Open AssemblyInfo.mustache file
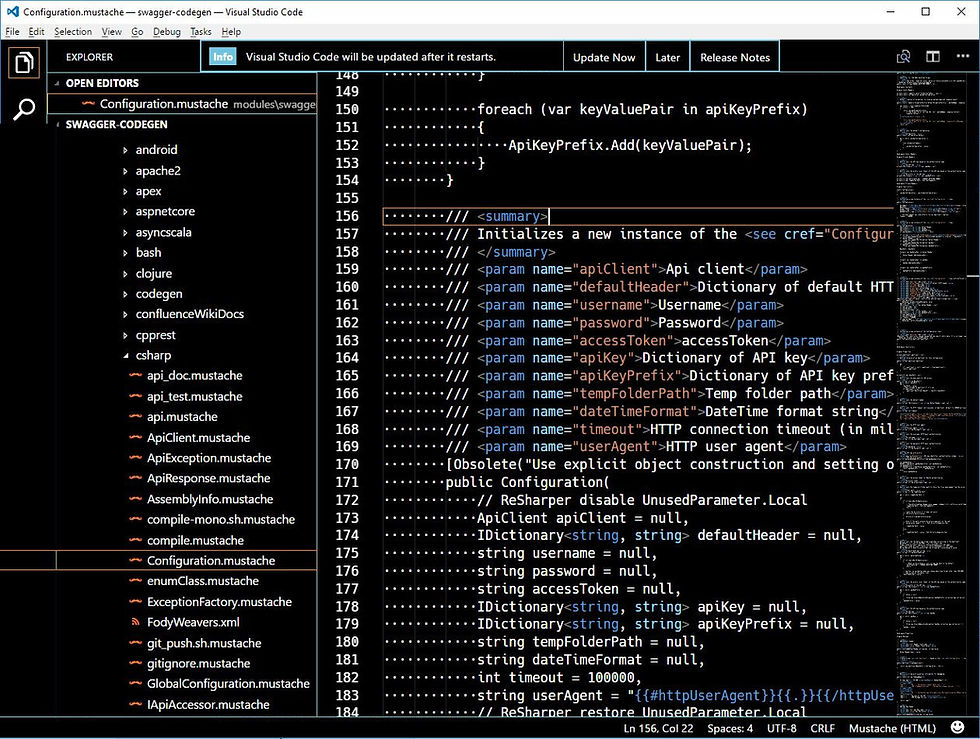This screenshot has width=980, height=739. tap(210, 499)
